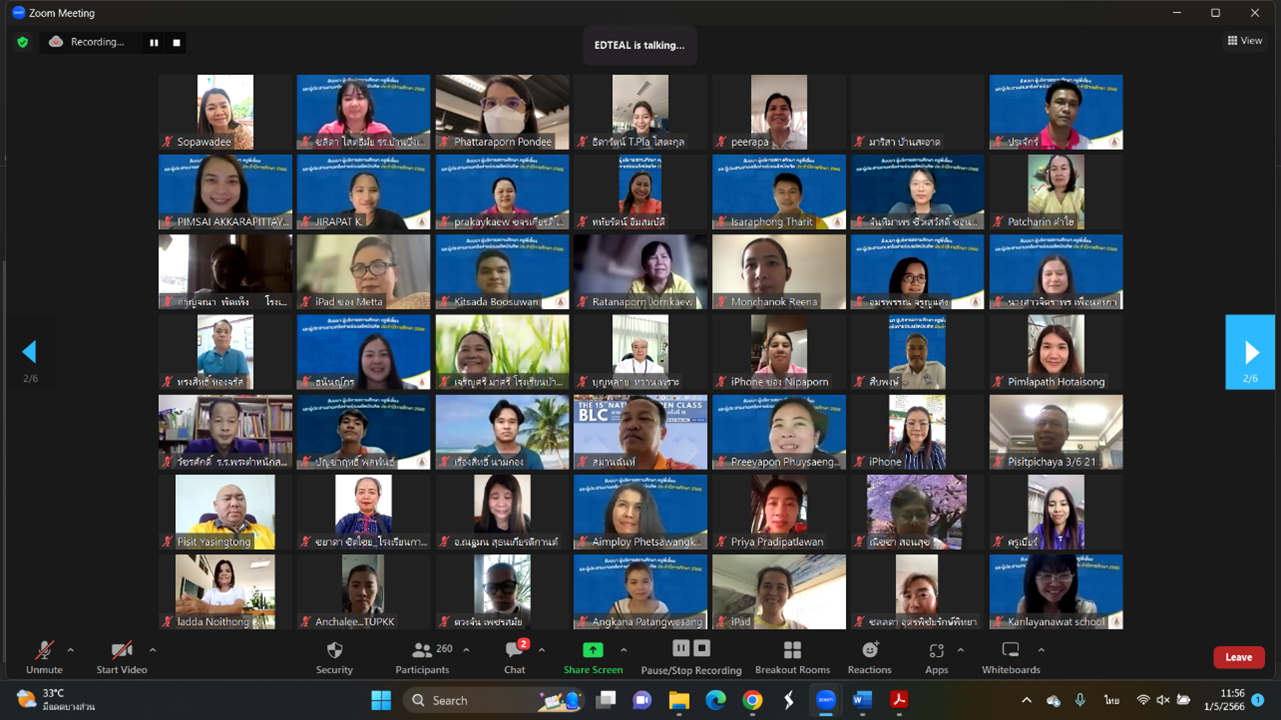Unmute the microphone
This screenshot has width=1281, height=720.
point(44,657)
